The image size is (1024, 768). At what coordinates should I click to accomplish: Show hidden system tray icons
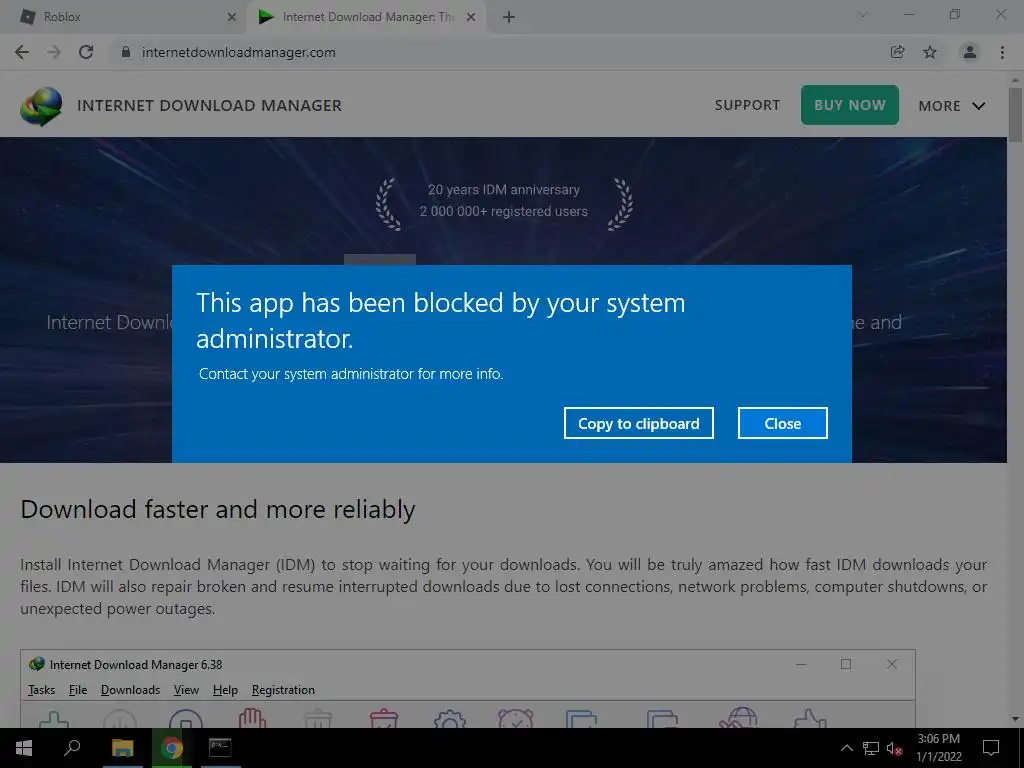[846, 748]
